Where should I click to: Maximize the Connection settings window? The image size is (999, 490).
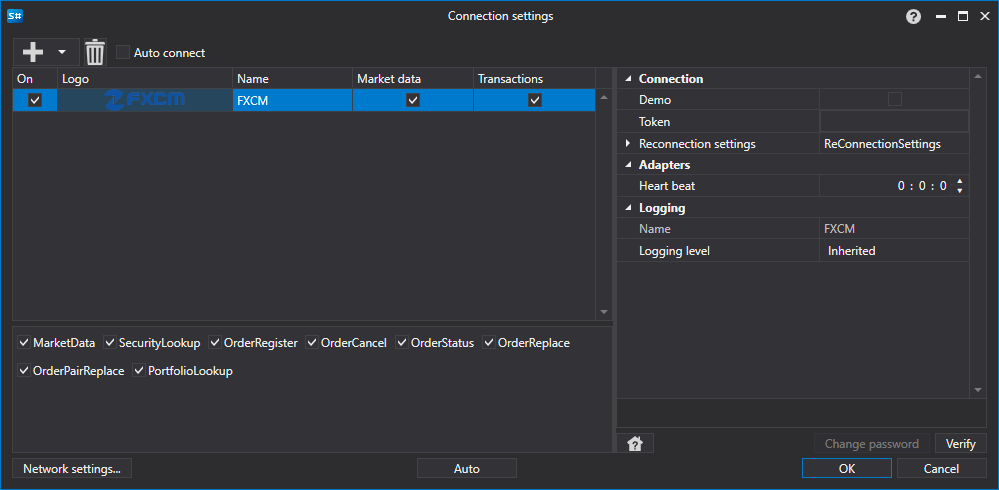963,17
